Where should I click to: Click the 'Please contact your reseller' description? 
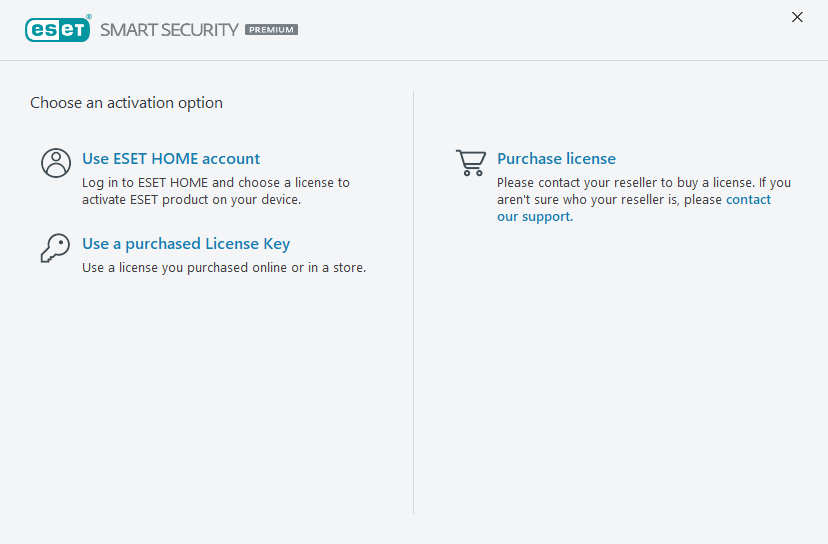click(643, 183)
